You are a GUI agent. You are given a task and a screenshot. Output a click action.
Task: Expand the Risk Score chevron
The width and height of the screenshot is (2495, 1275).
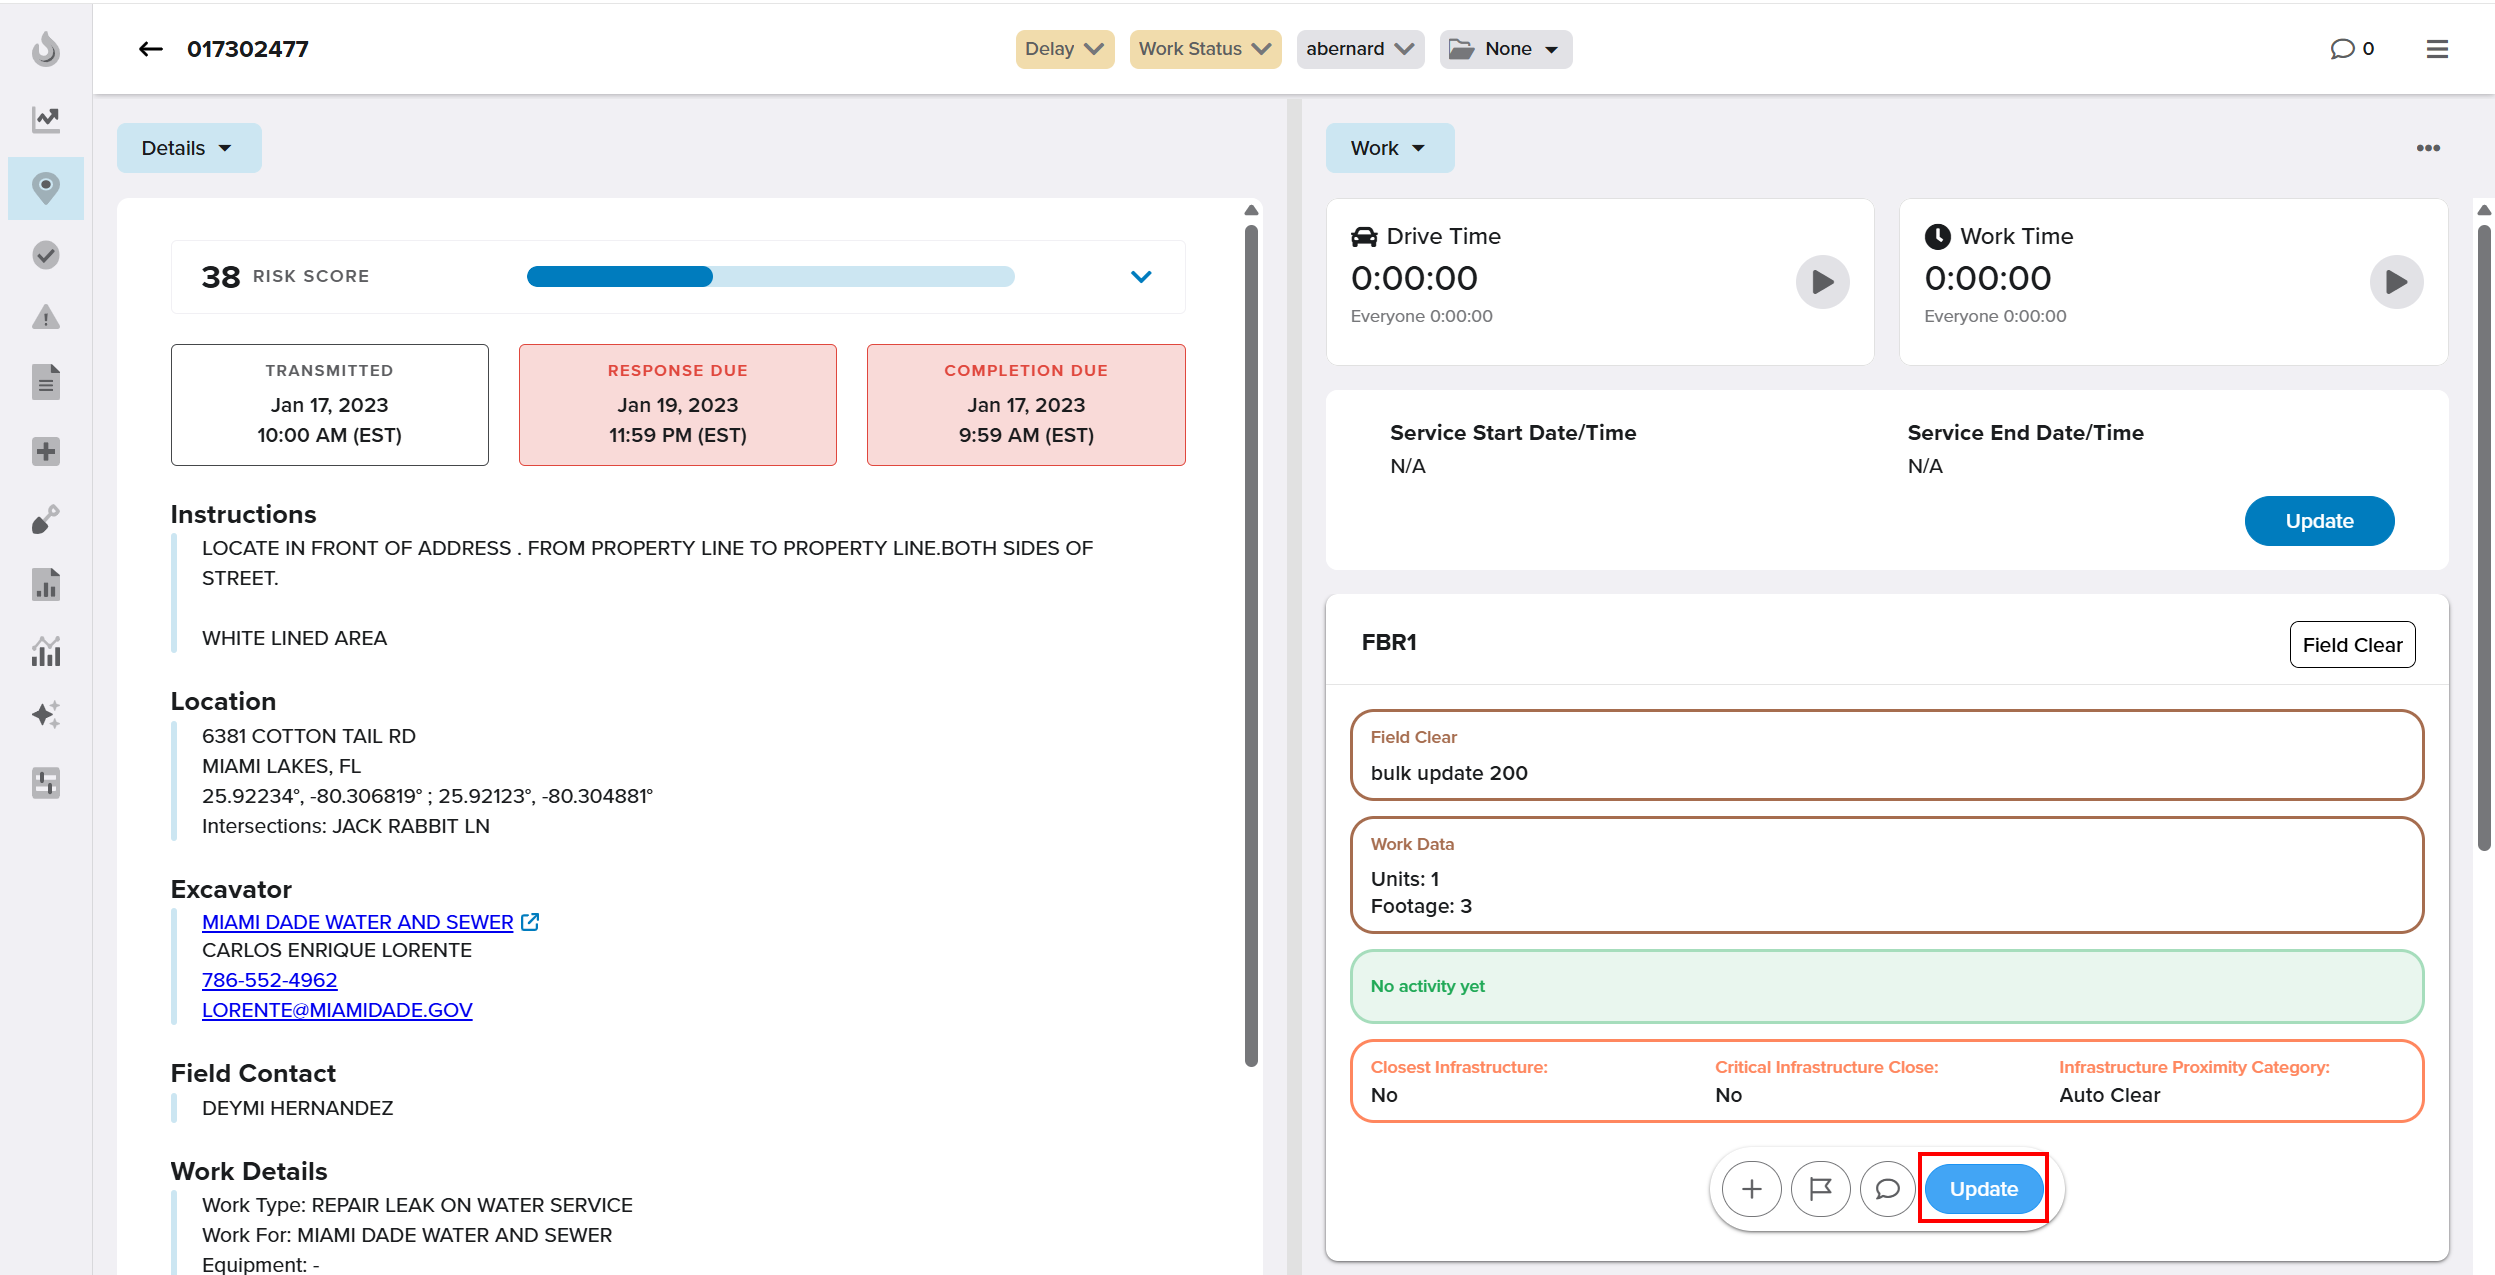tap(1141, 277)
